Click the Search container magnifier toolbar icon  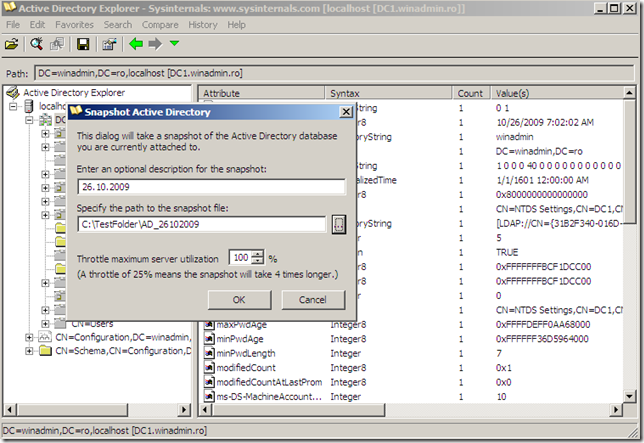tap(37, 44)
